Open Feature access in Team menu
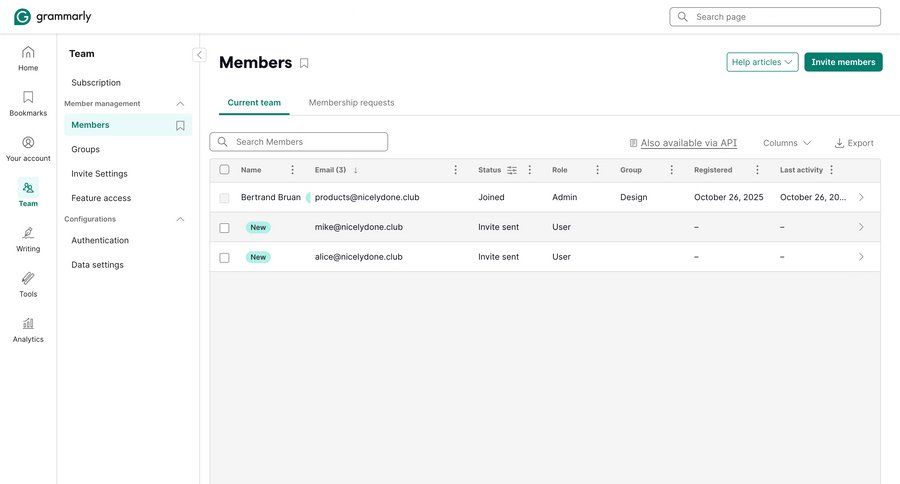Image resolution: width=900 pixels, height=484 pixels. (x=101, y=198)
